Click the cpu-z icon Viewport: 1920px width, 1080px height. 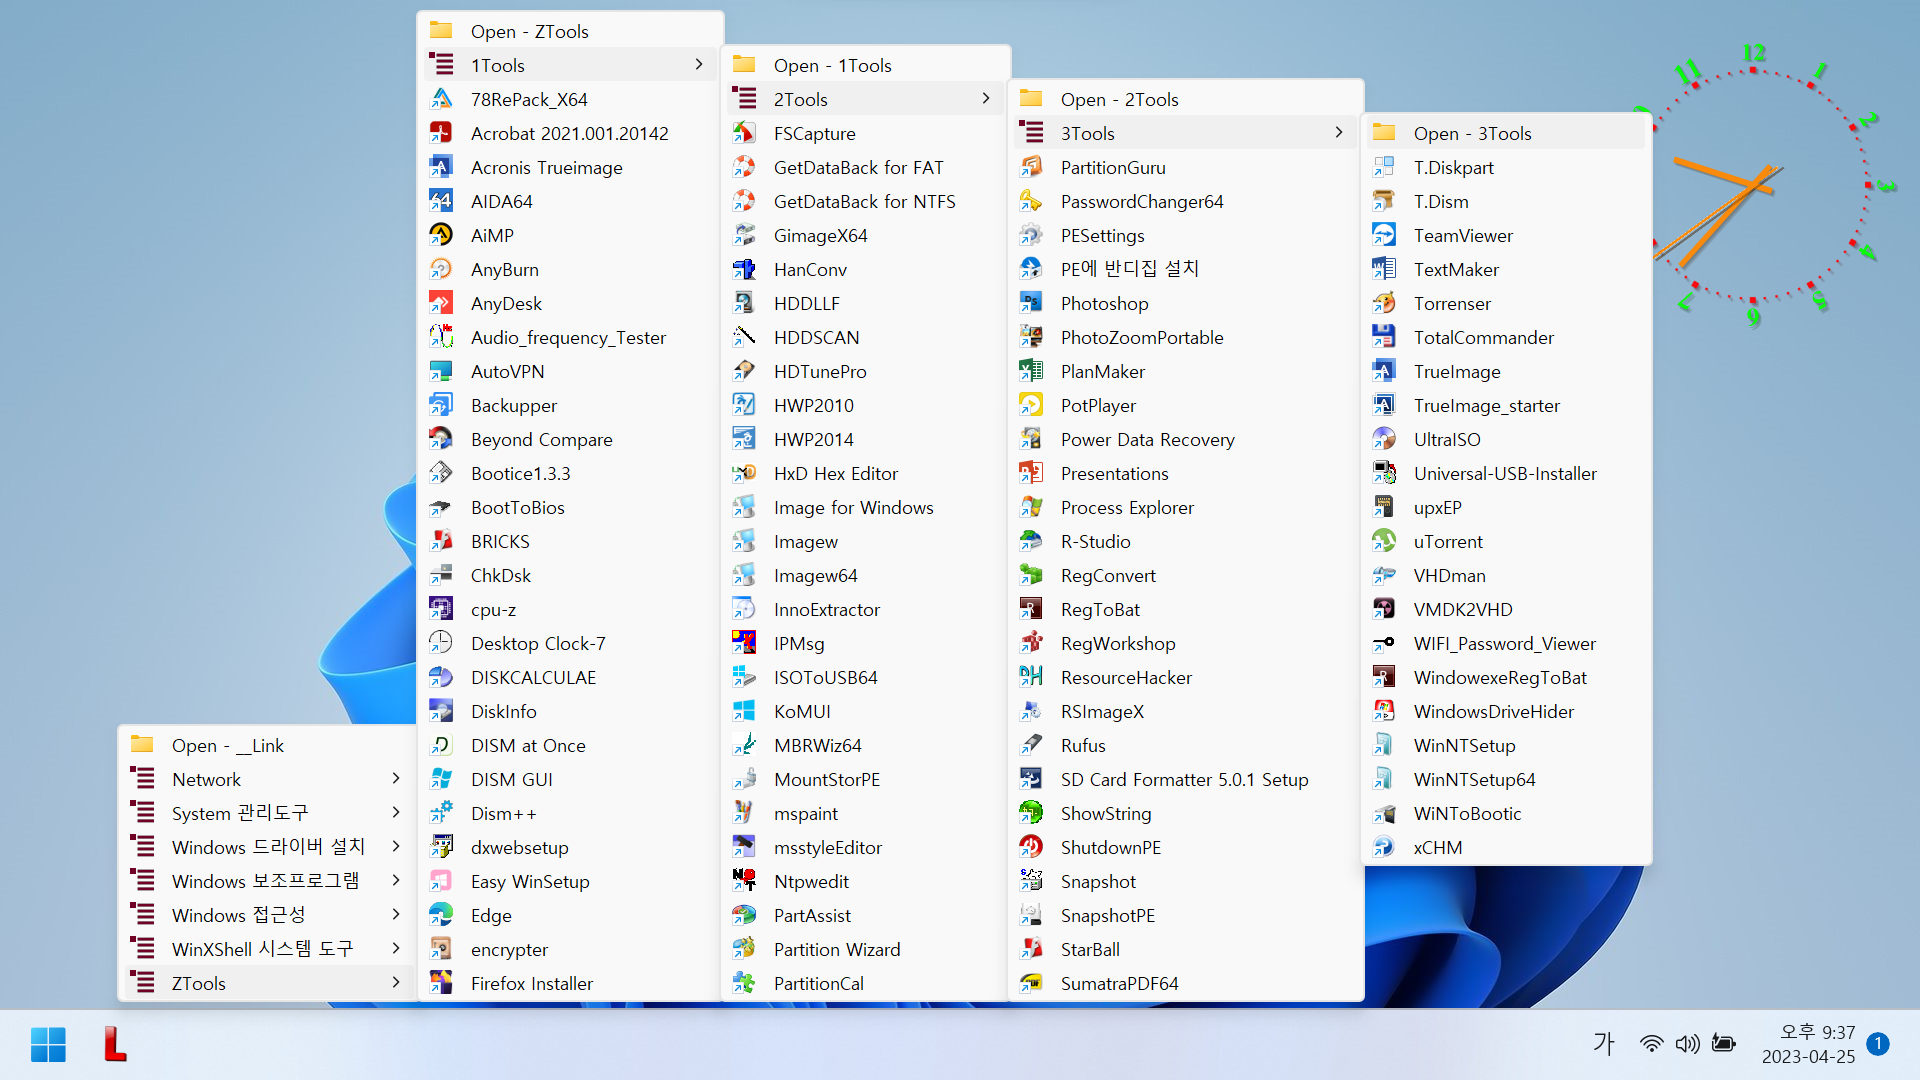tap(441, 609)
